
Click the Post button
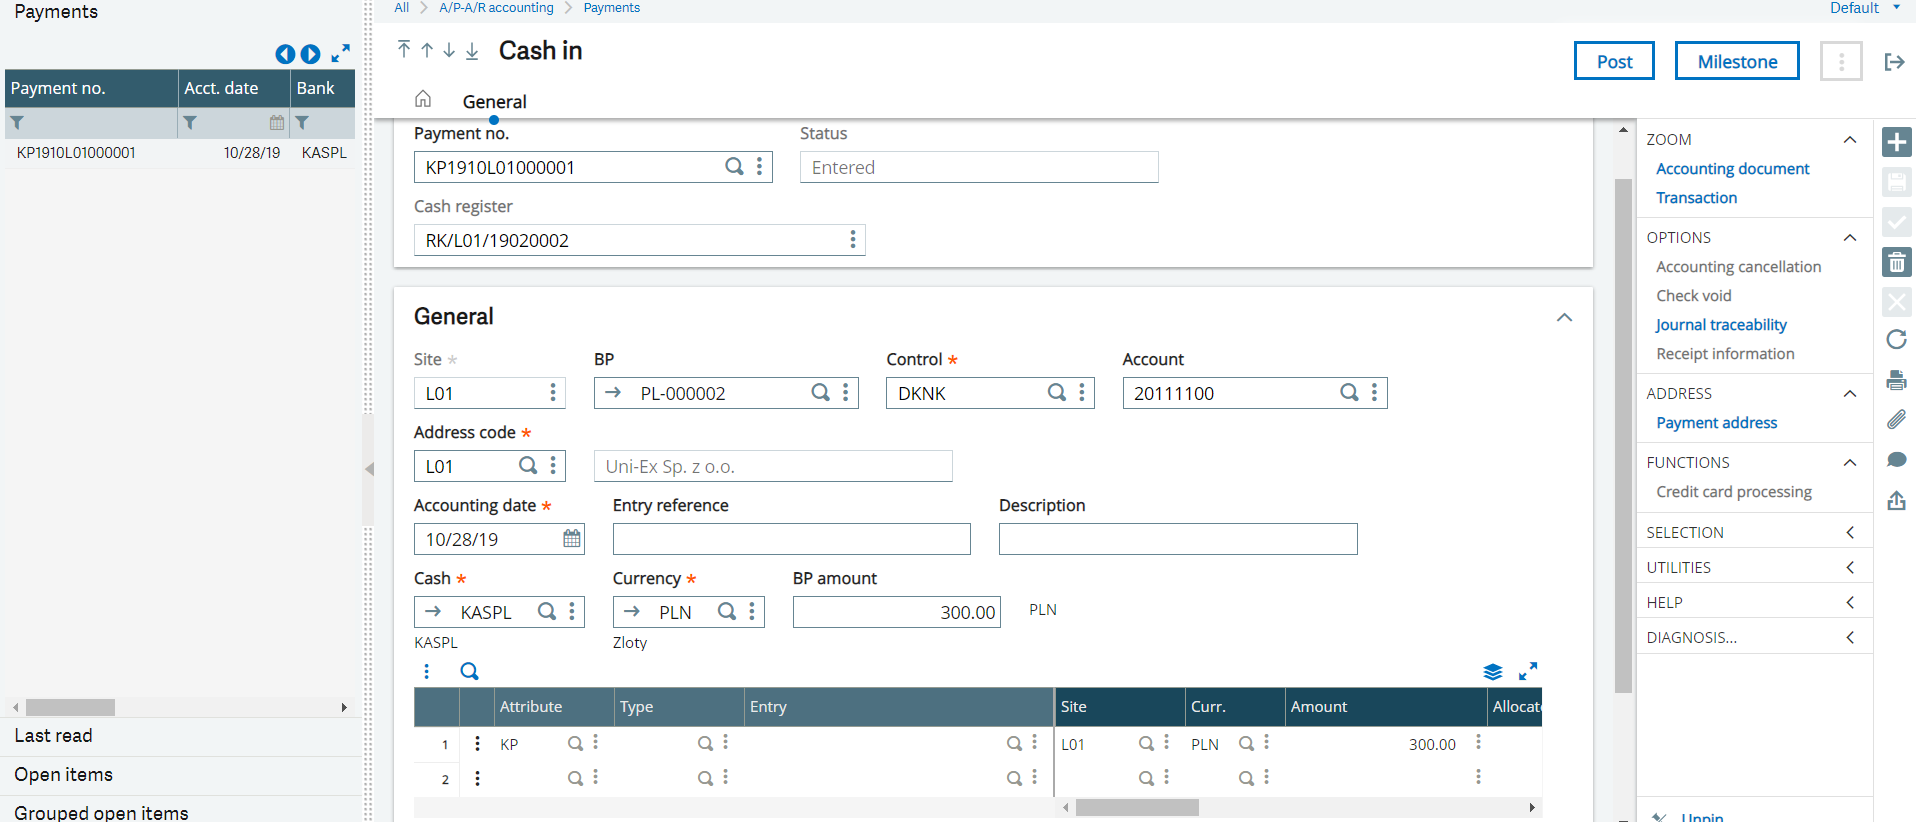tap(1613, 61)
